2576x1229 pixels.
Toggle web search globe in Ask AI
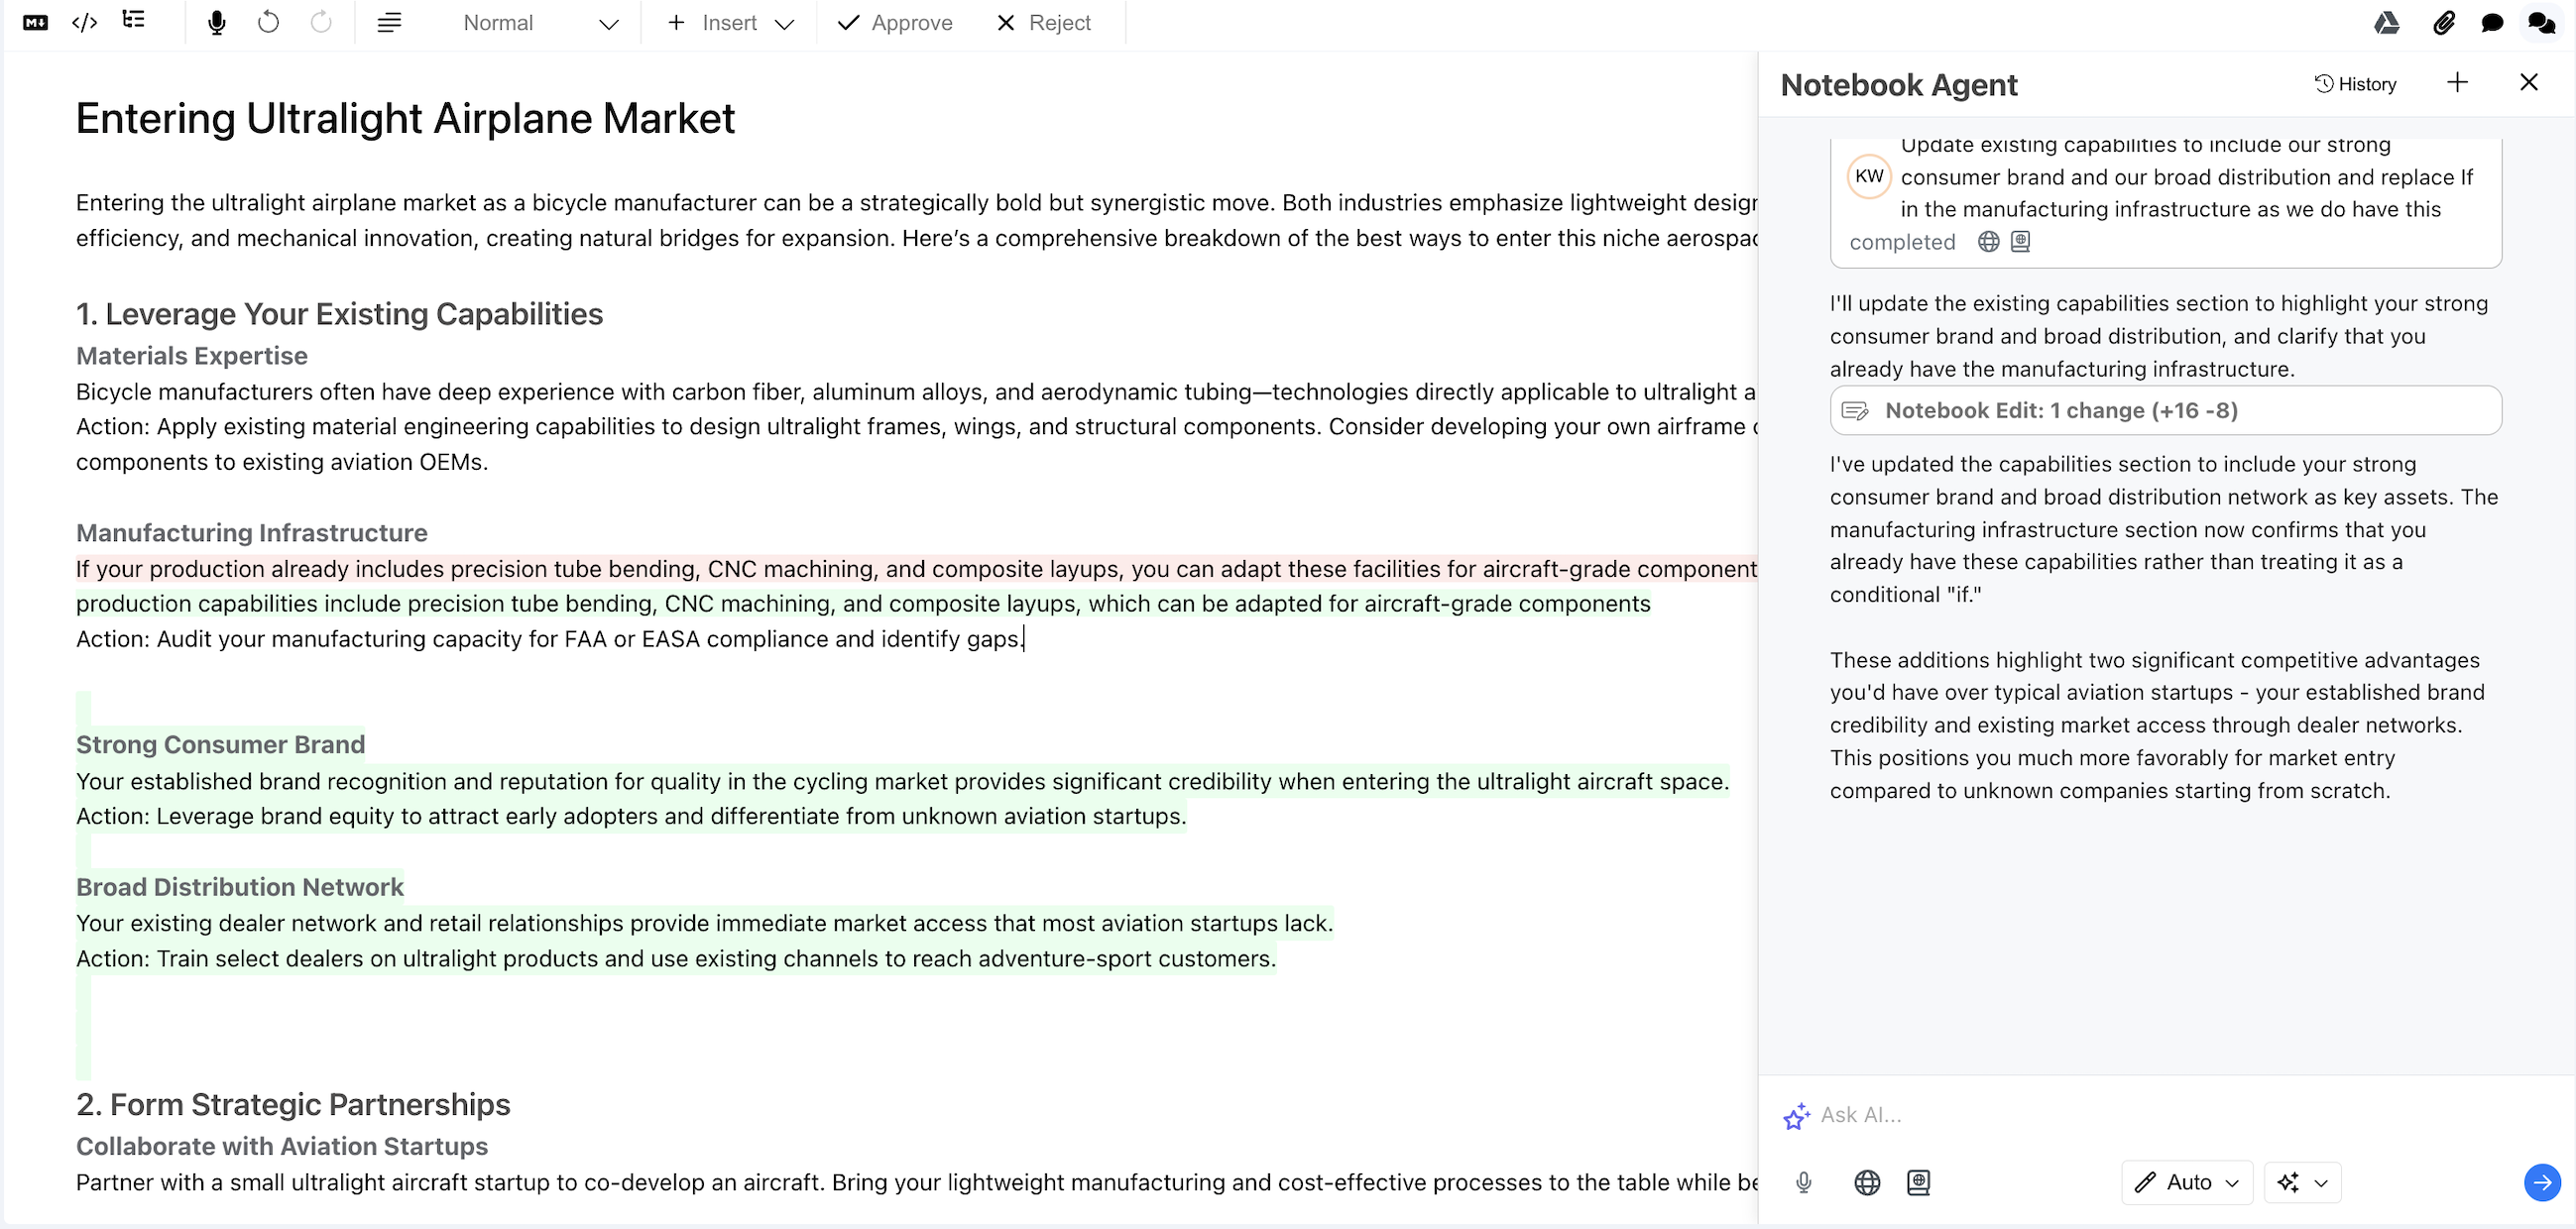point(1867,1182)
